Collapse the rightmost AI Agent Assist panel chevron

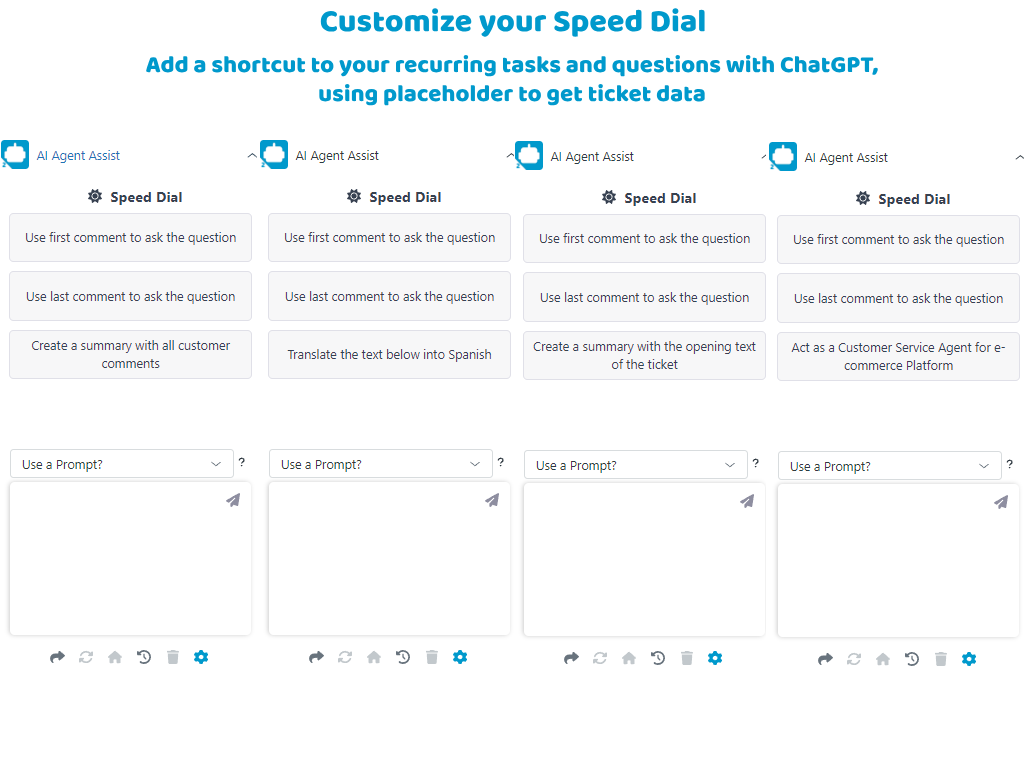[1019, 158]
